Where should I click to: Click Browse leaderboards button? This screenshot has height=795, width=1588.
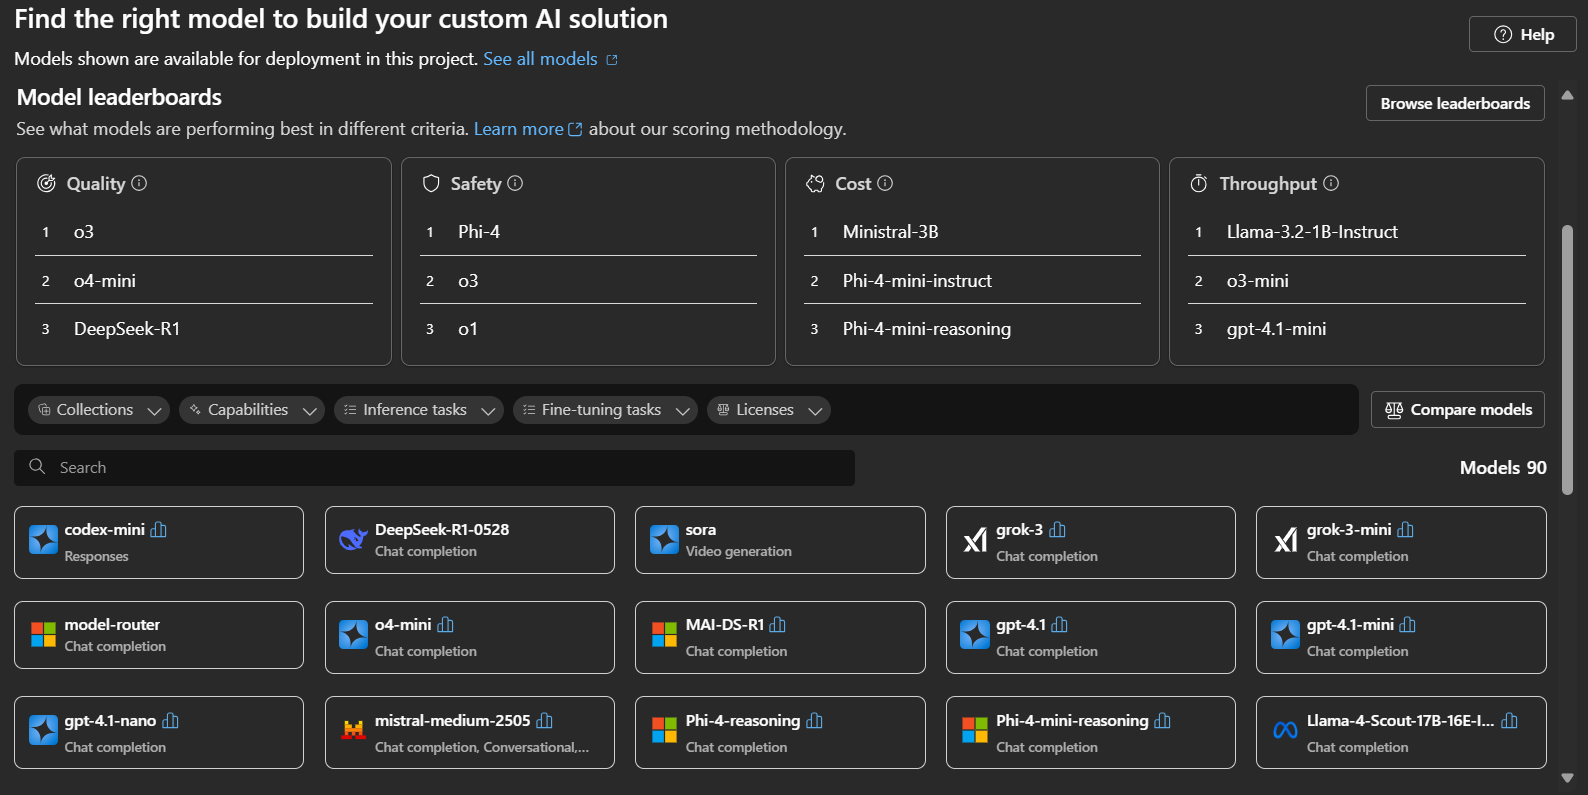1455,103
